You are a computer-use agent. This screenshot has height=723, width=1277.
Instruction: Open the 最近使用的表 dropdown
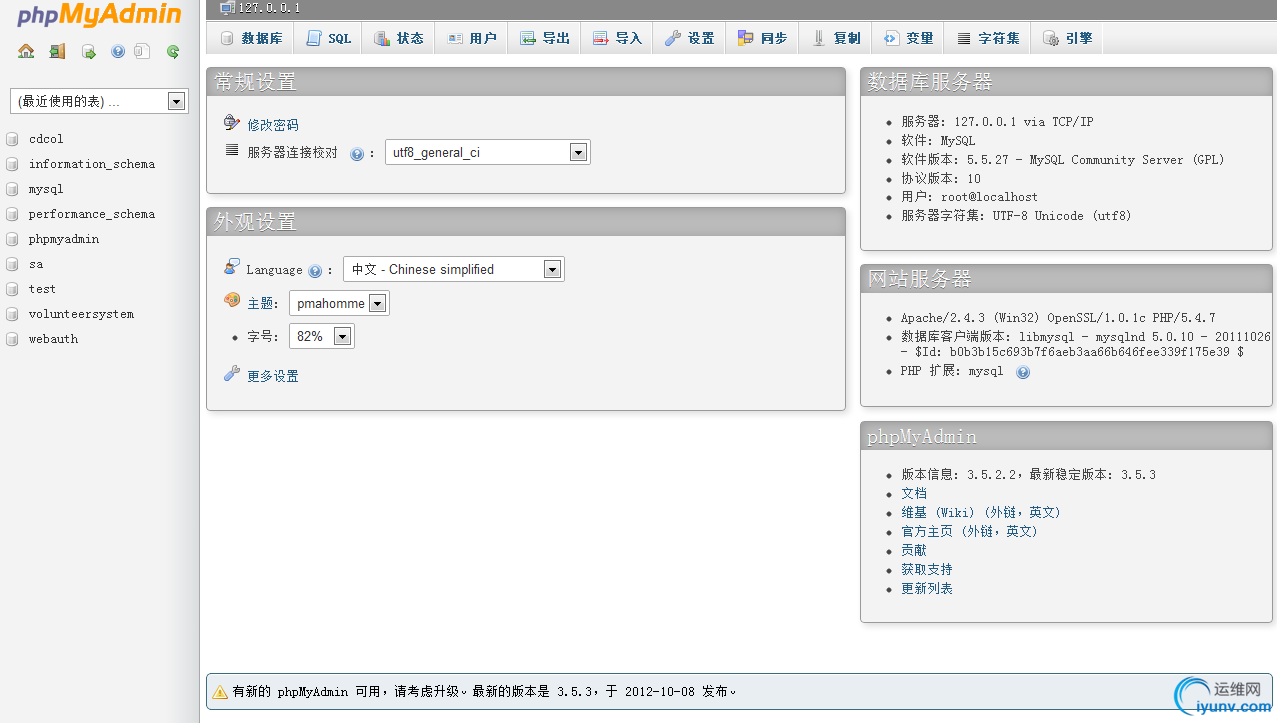tap(99, 101)
